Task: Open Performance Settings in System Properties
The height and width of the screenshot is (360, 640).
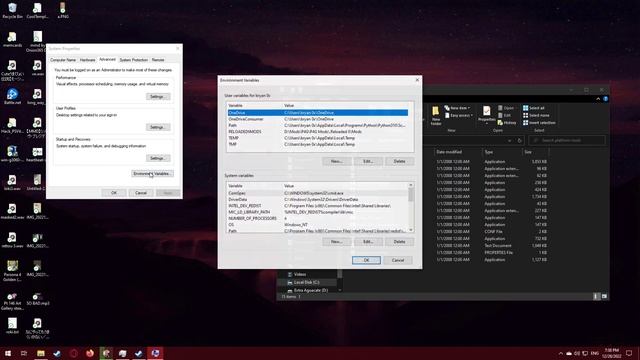Action: [158, 97]
